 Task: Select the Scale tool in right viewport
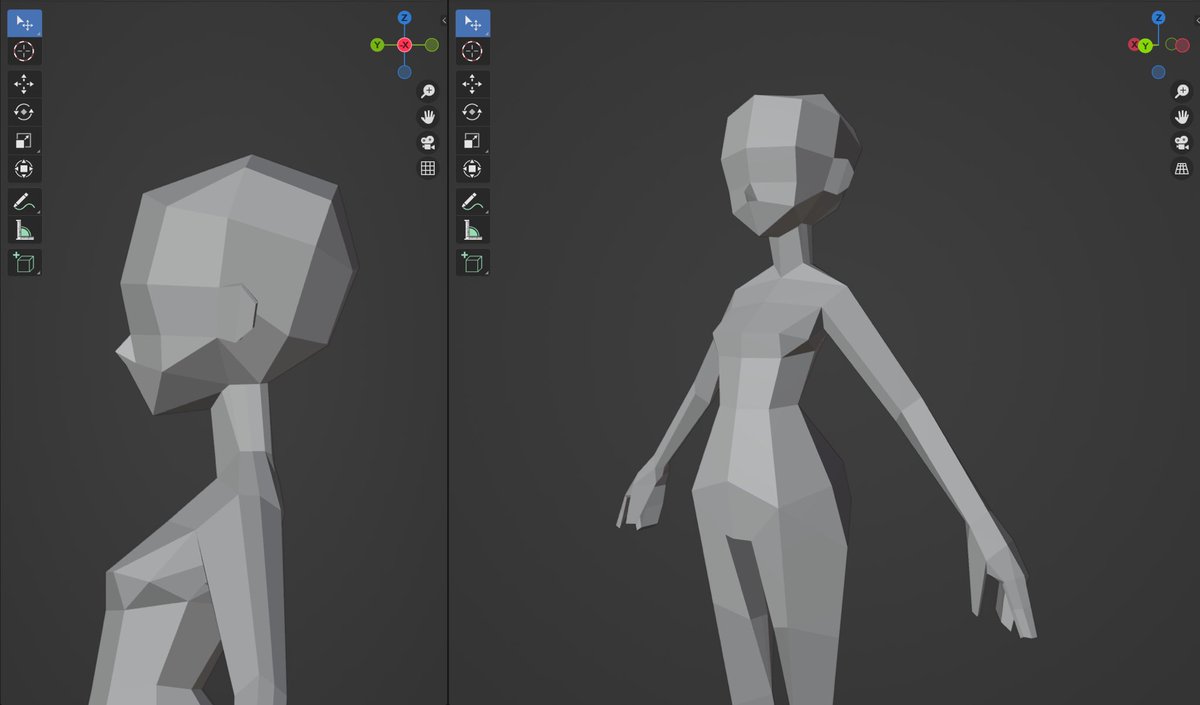472,141
